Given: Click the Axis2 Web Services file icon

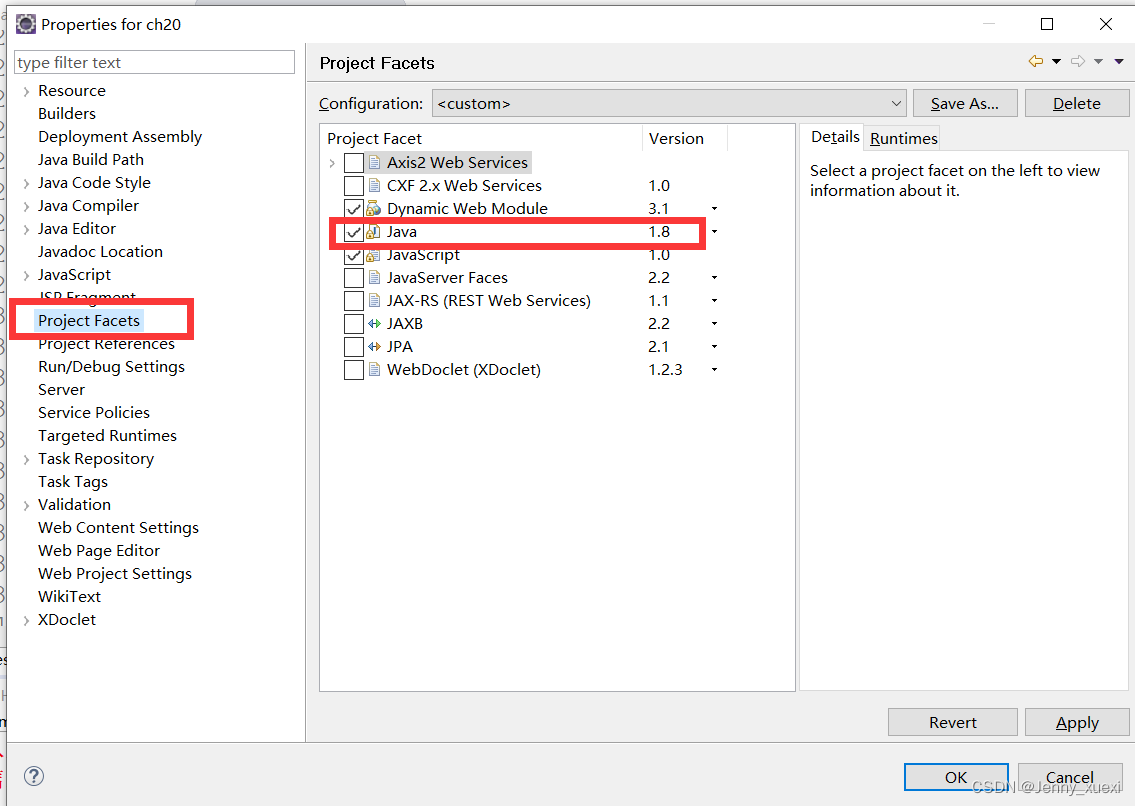Looking at the screenshot, I should click(374, 162).
